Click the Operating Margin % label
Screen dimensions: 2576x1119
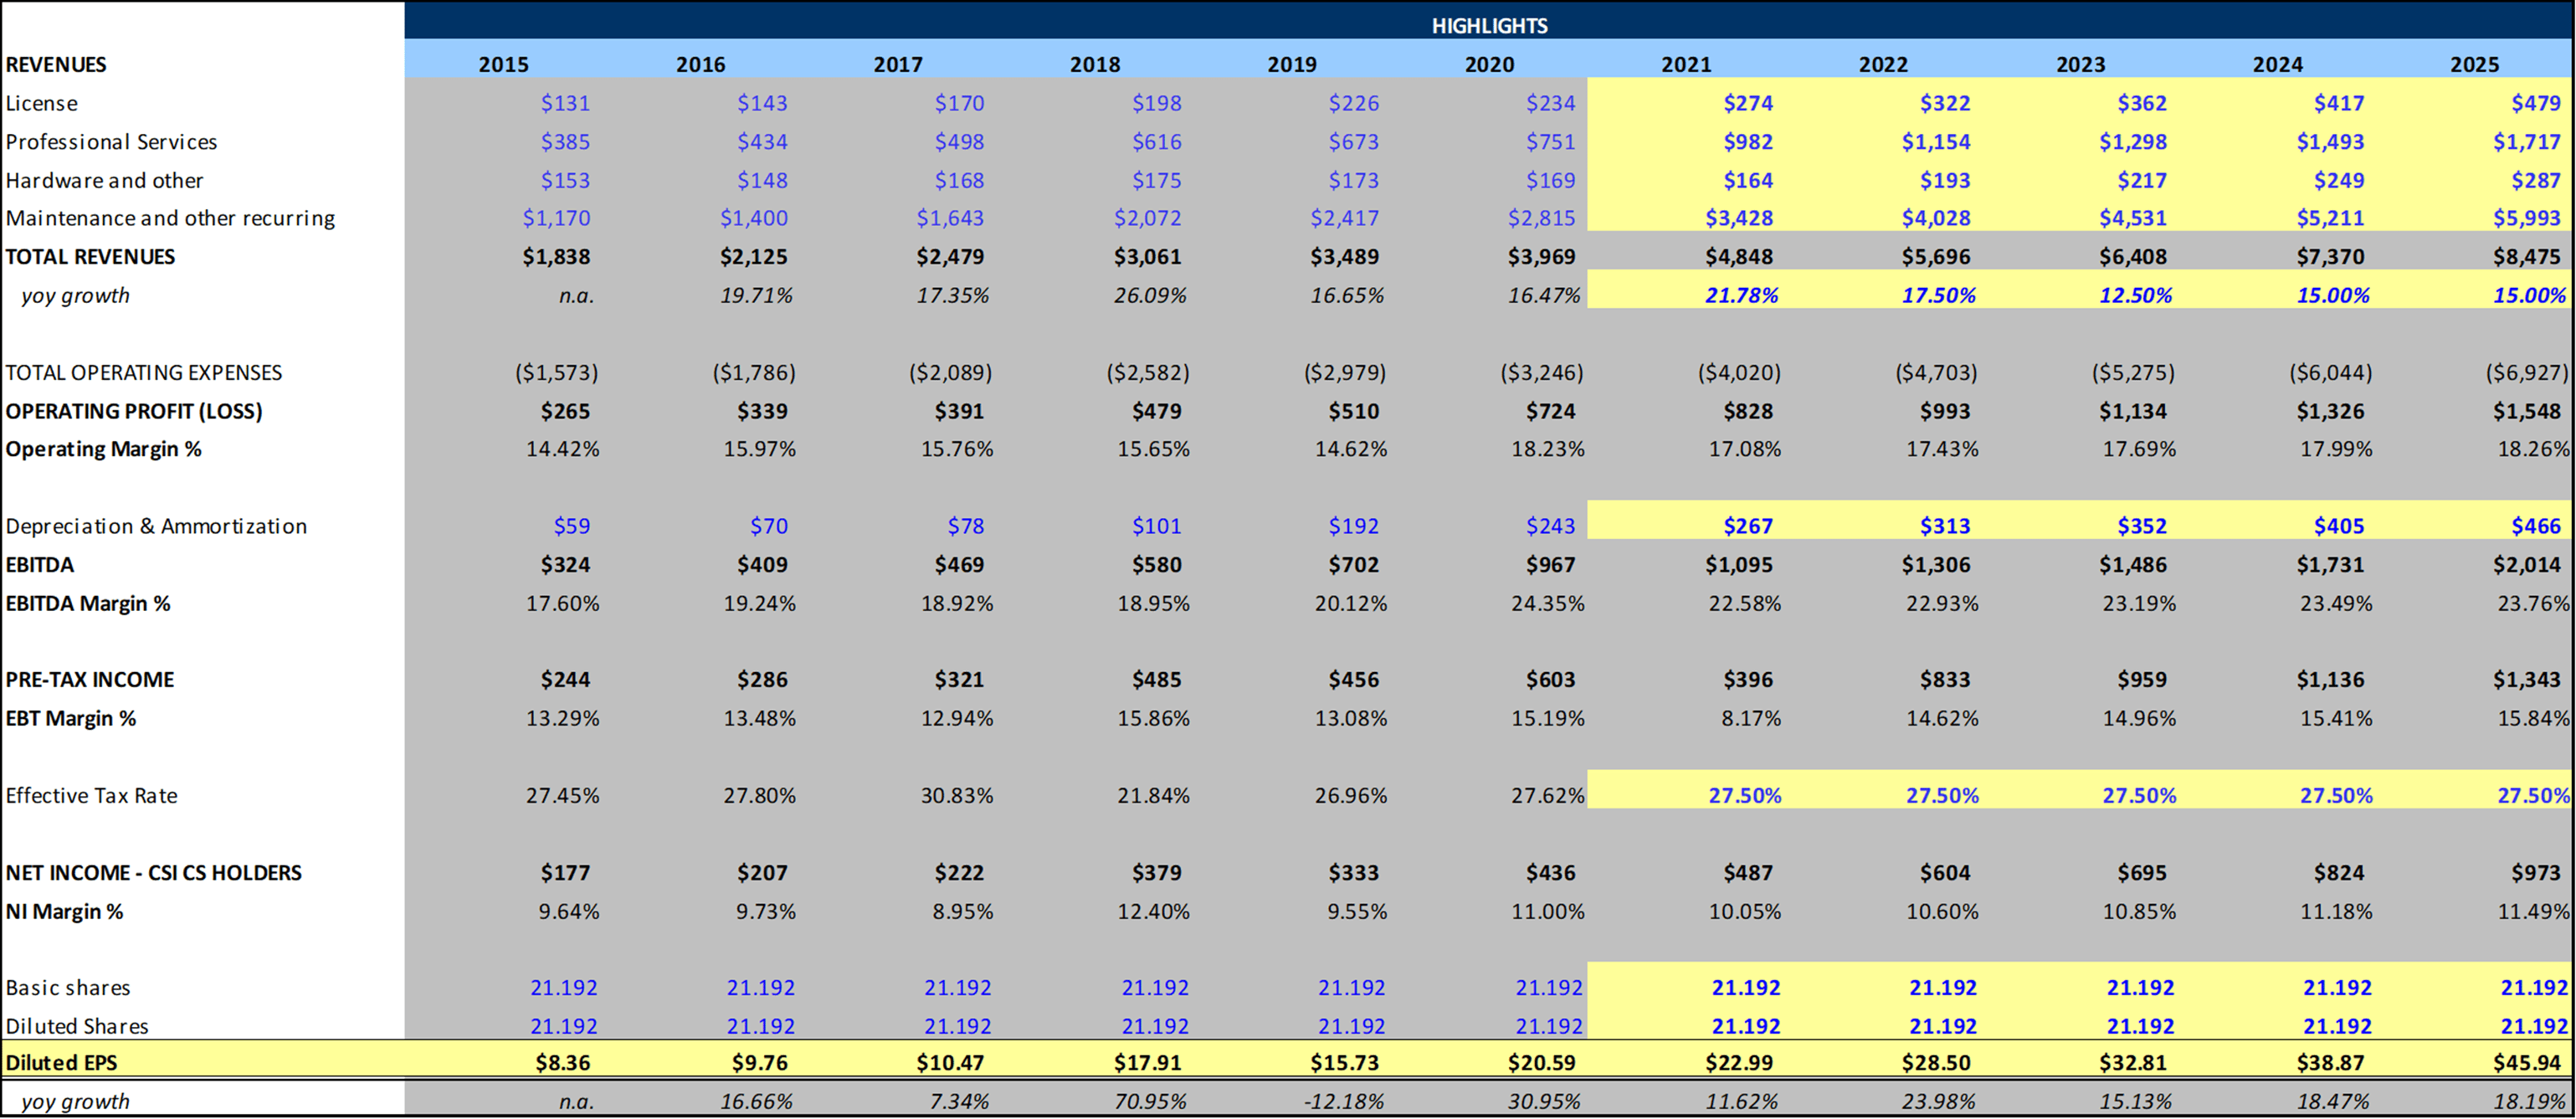pos(104,449)
